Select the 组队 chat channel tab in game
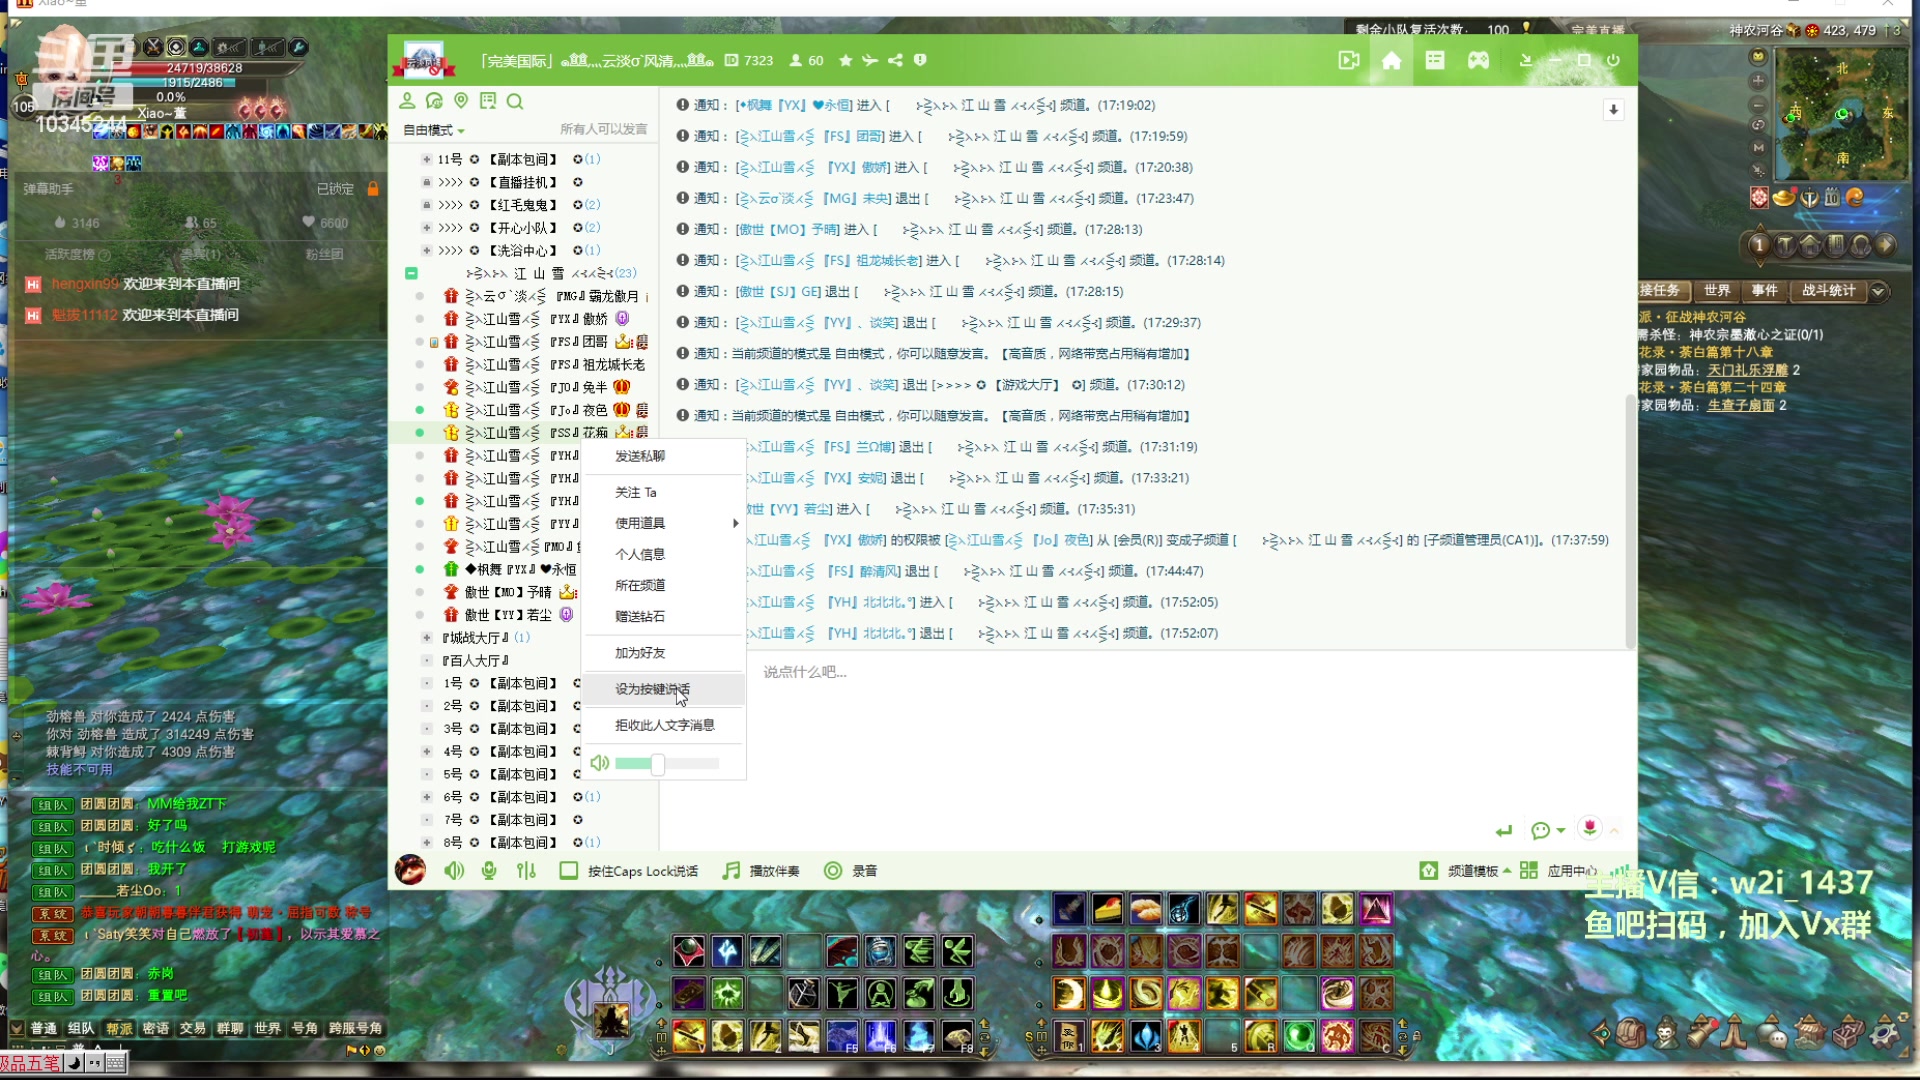Viewport: 1920px width, 1080px height. pyautogui.click(x=81, y=1029)
